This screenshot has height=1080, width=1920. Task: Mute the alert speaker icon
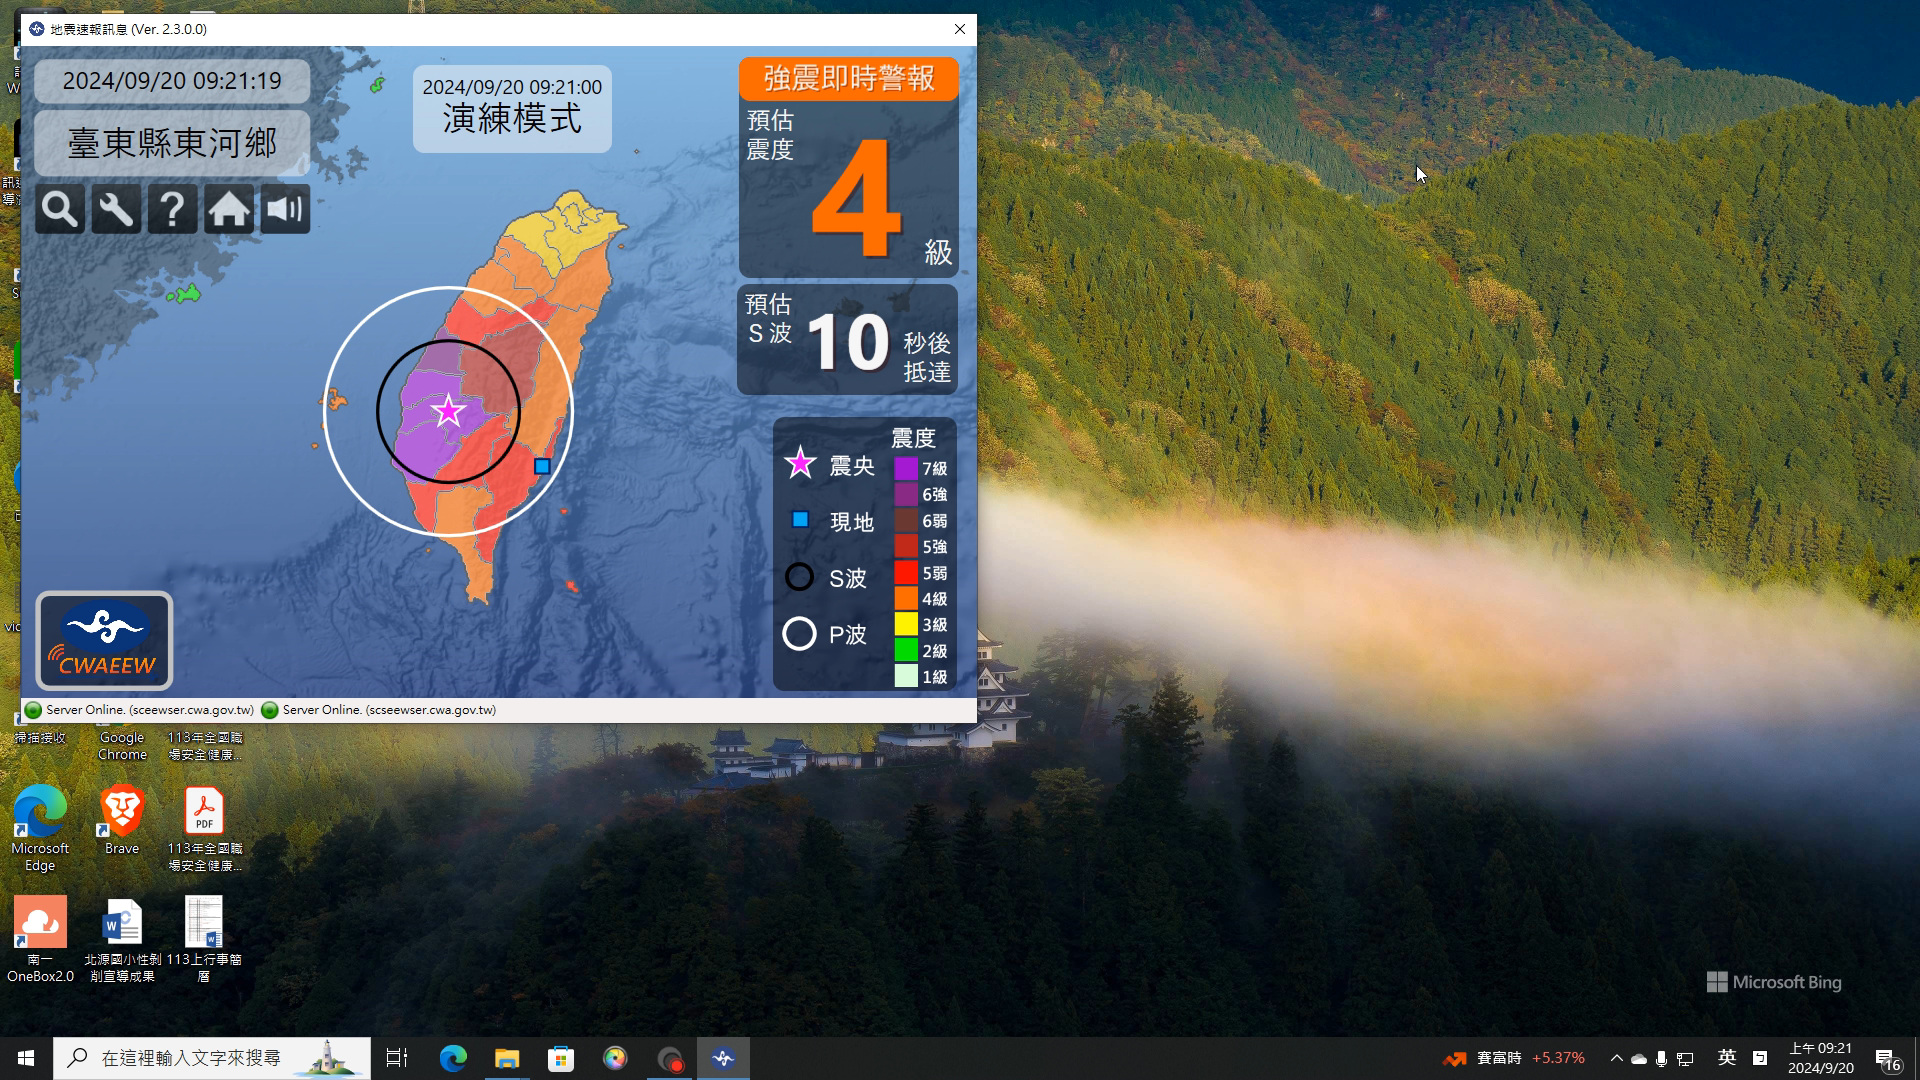click(x=285, y=210)
